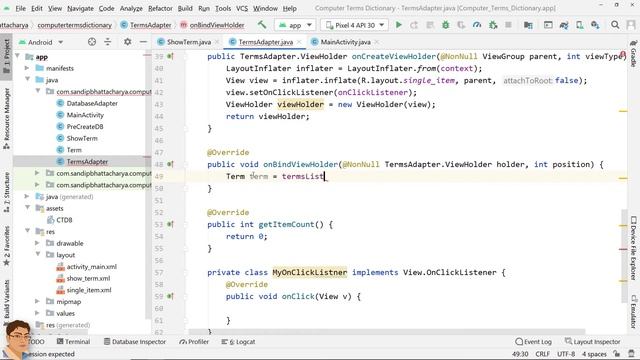Screen dimensions: 640x360
Task: Select CTDB file in assets
Action: click(60, 220)
